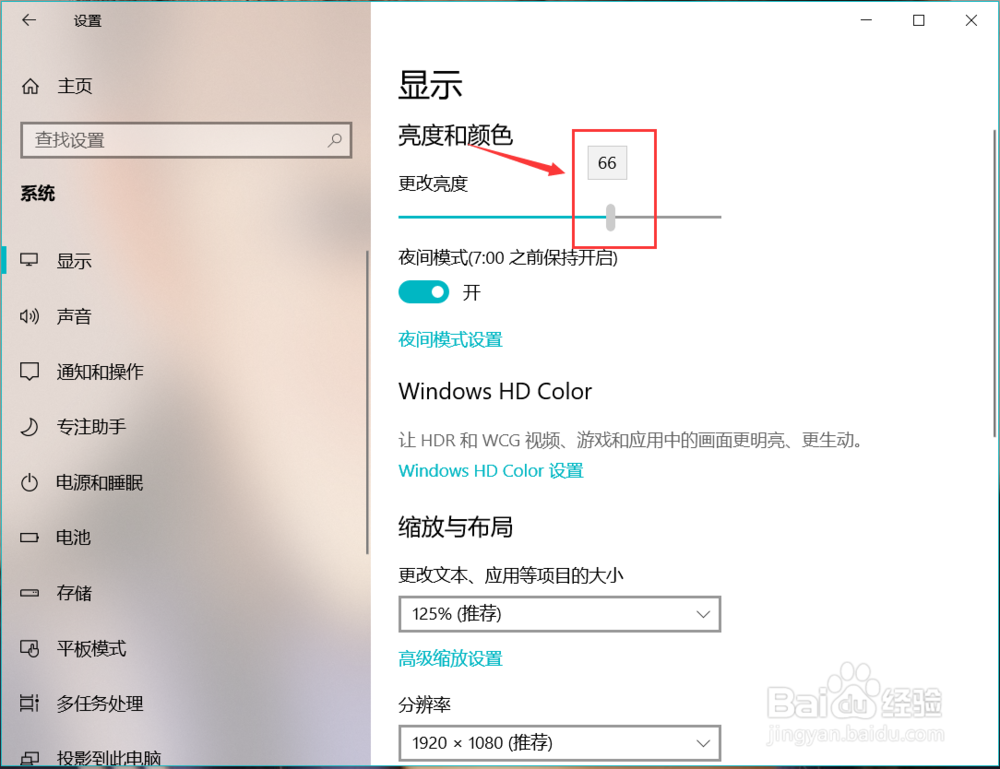1000x769 pixels.
Task: Open Windows HD Color 设置 link
Action: (491, 471)
